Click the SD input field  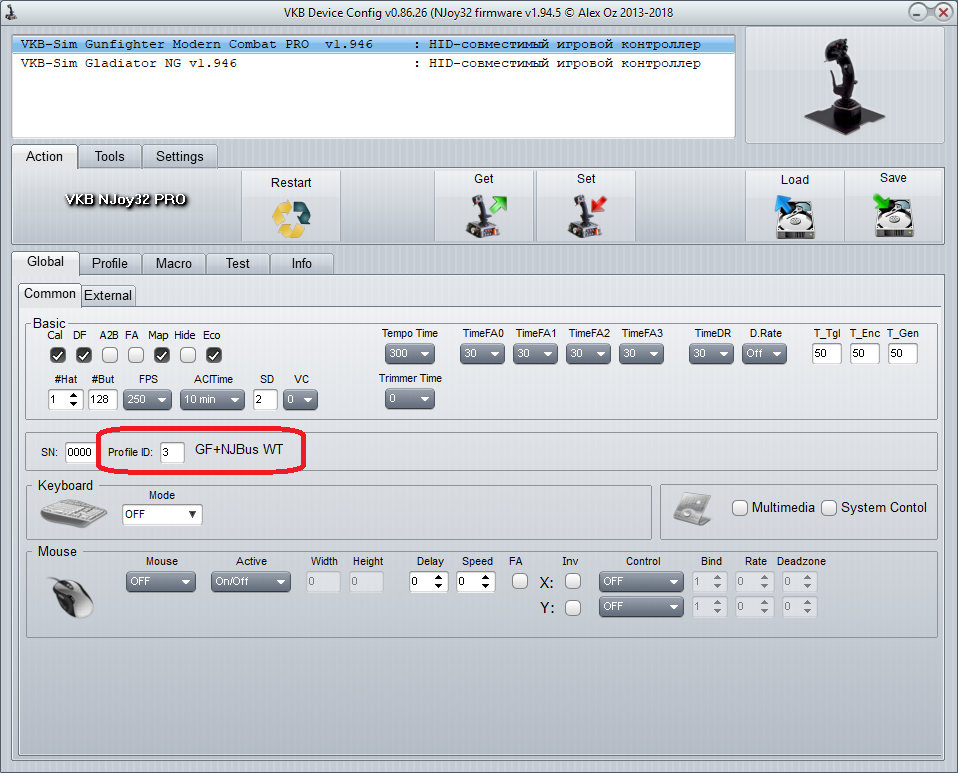coord(265,399)
